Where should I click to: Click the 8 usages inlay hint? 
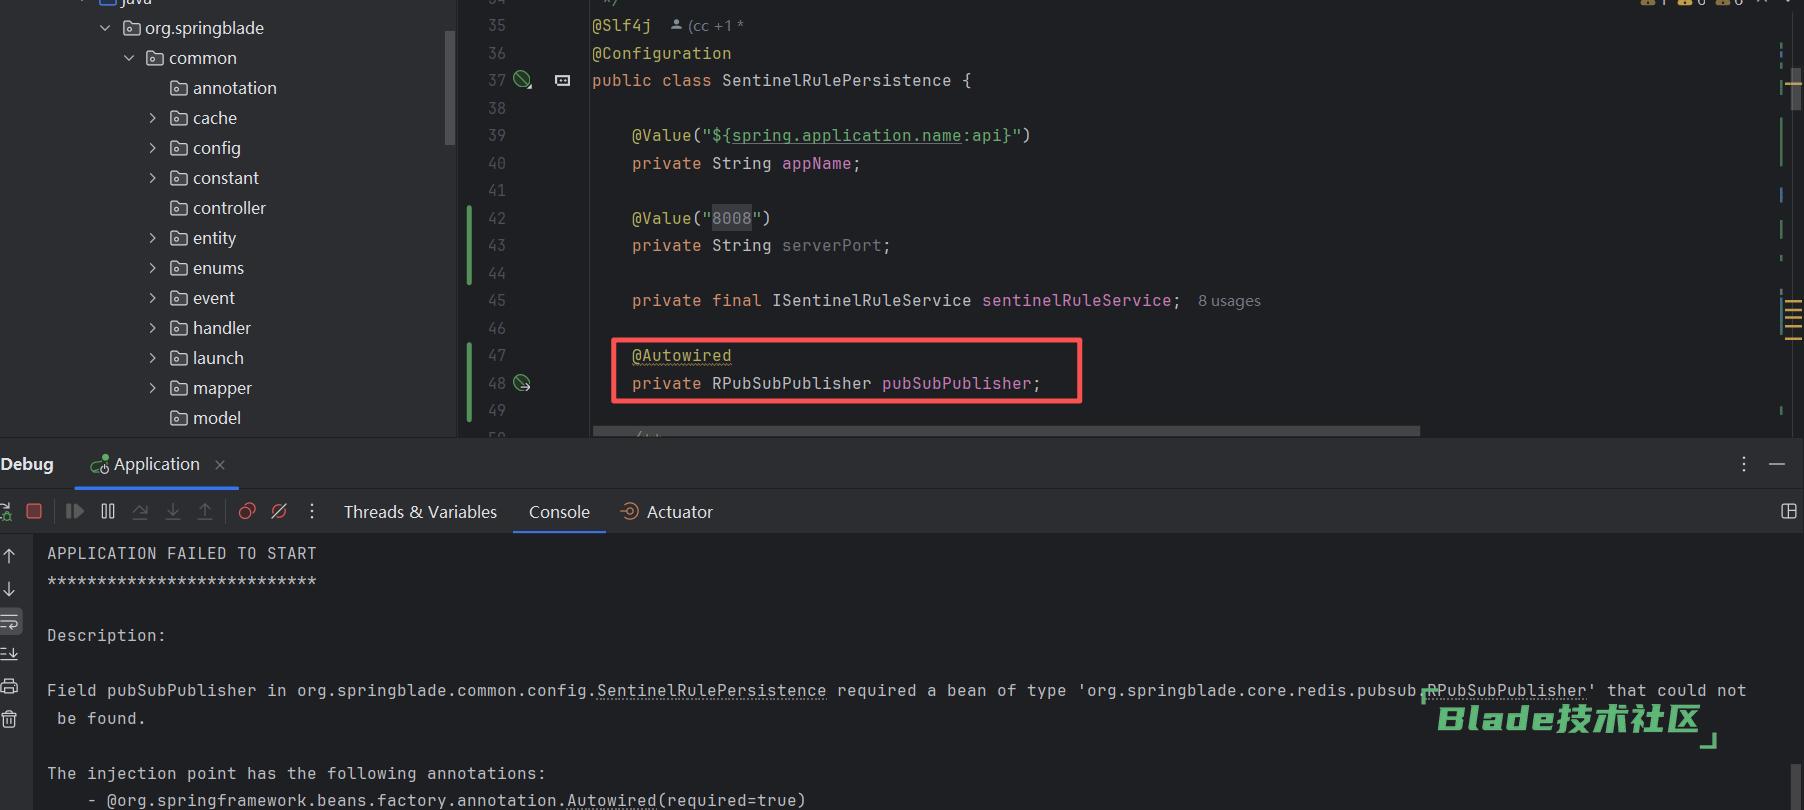click(x=1229, y=301)
